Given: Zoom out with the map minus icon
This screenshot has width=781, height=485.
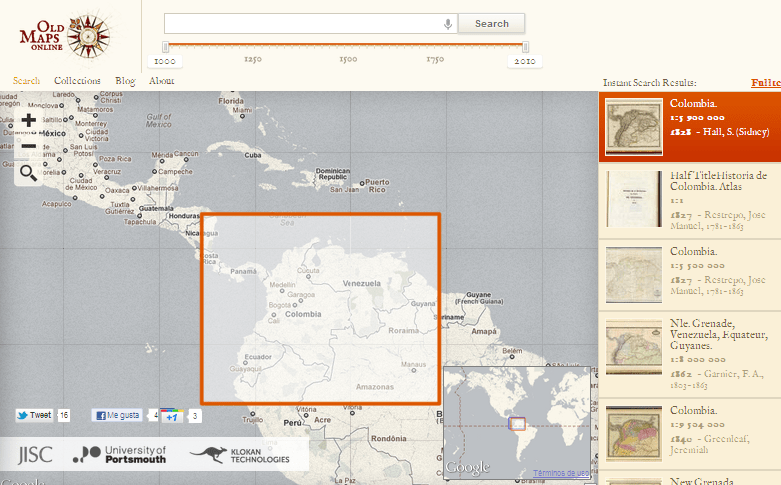Looking at the screenshot, I should tap(28, 146).
